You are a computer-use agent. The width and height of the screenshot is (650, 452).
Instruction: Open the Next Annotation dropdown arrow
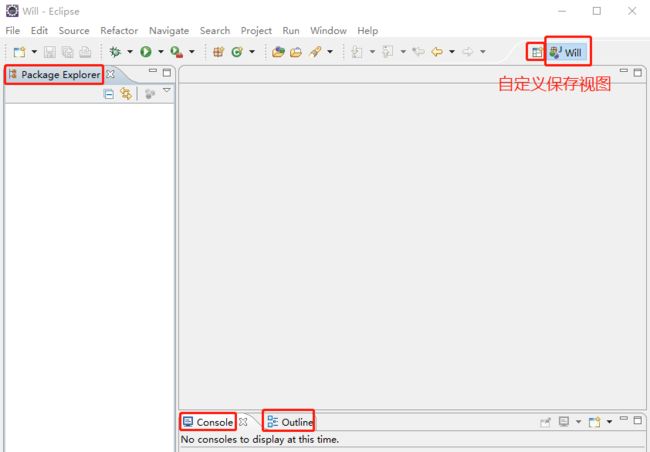click(372, 52)
